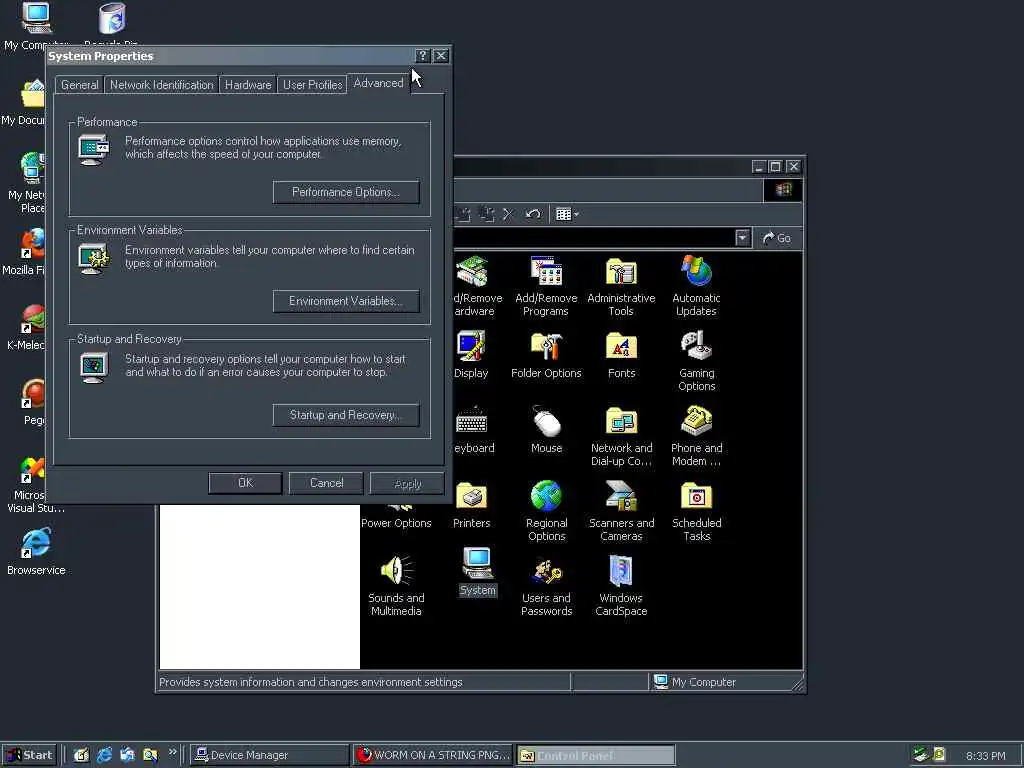The image size is (1024, 768).
Task: Switch to the User Profiles tab
Action: tap(312, 85)
